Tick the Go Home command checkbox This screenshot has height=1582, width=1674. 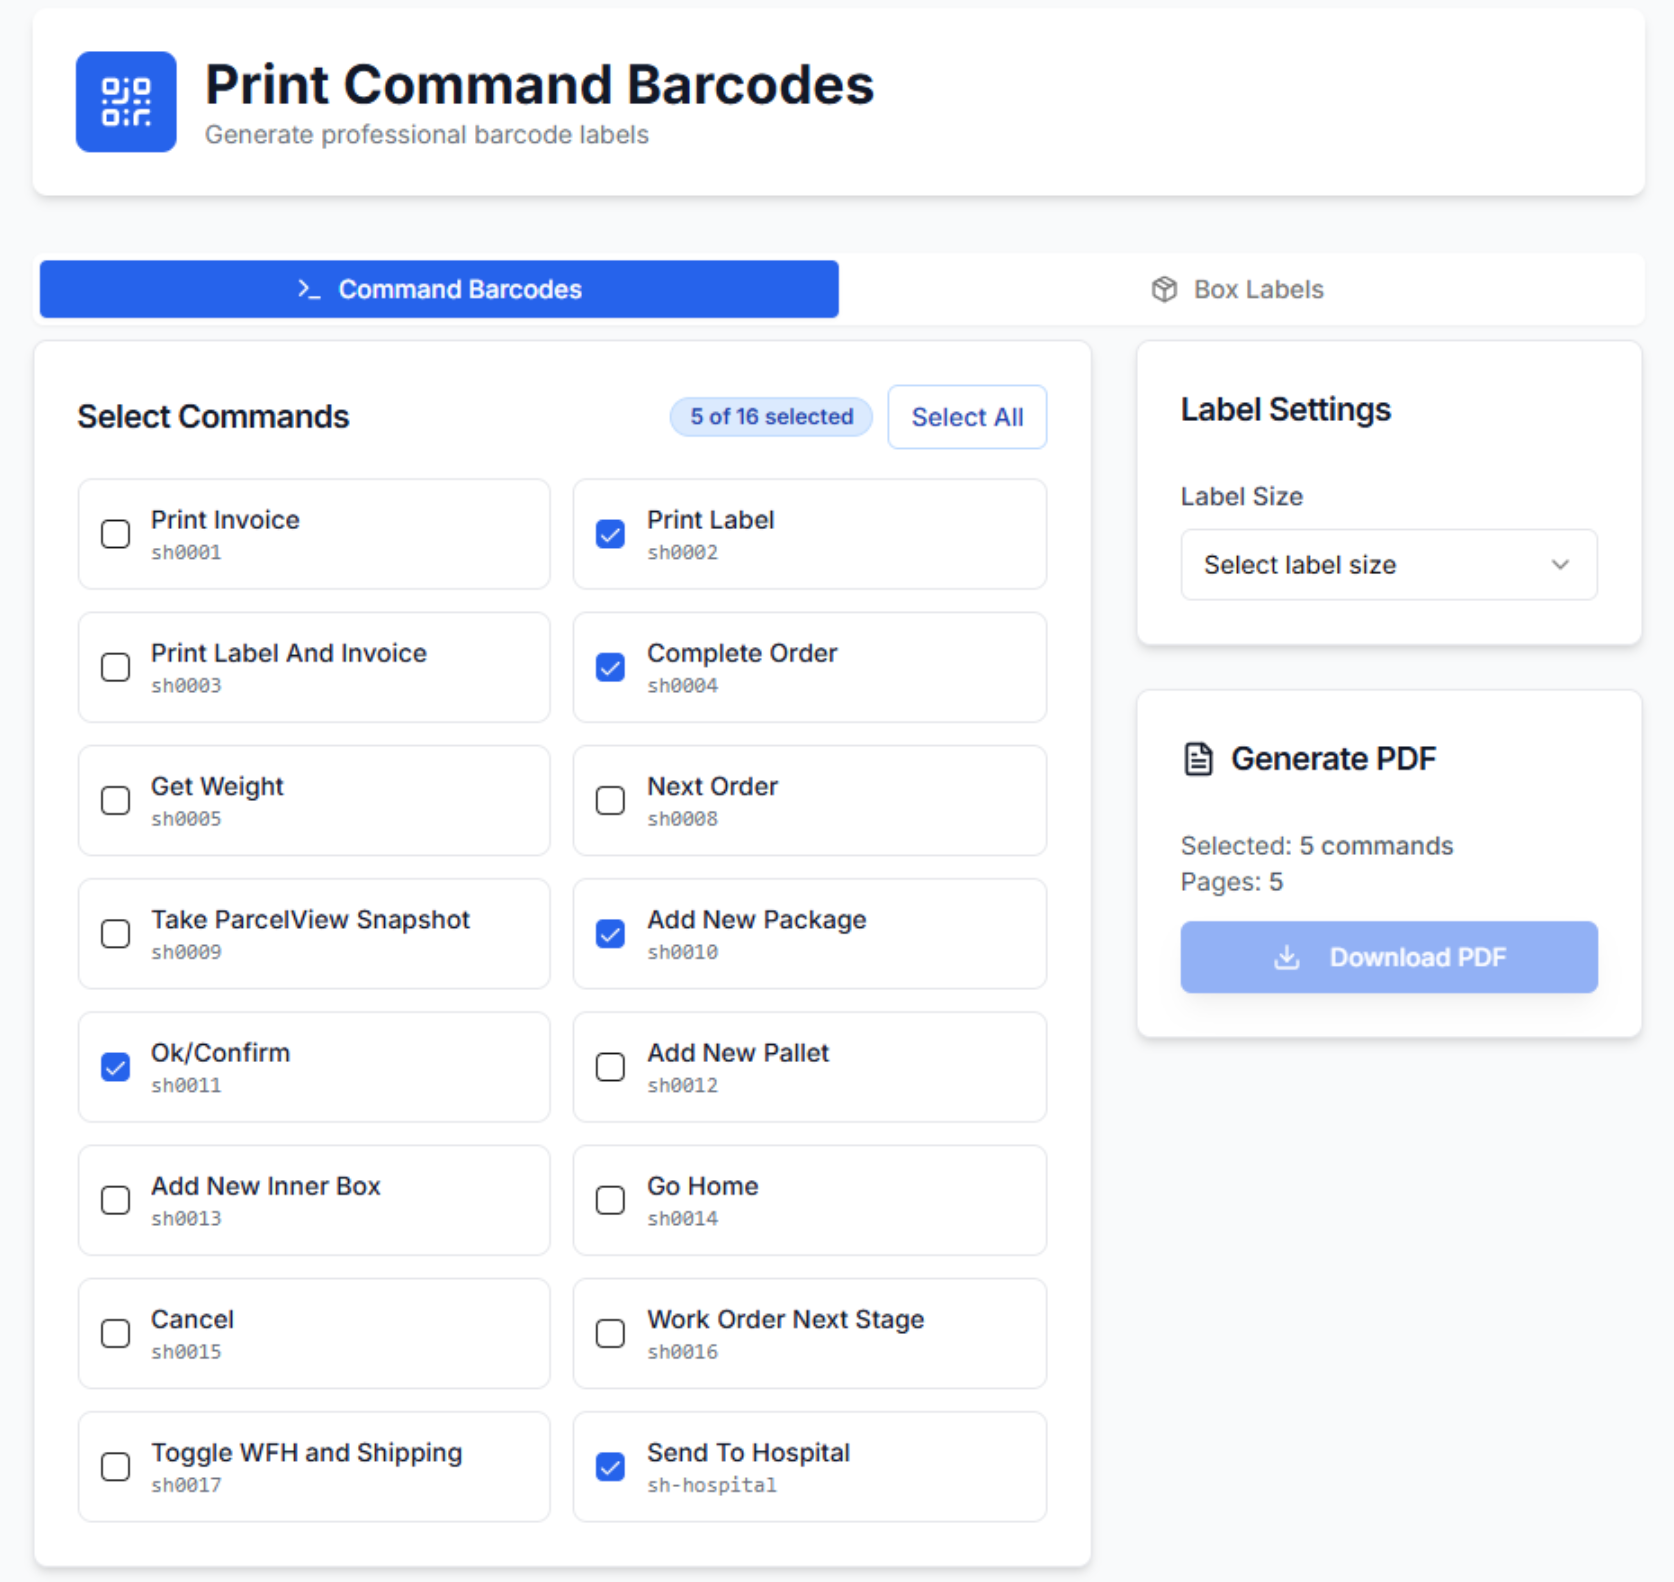610,1200
